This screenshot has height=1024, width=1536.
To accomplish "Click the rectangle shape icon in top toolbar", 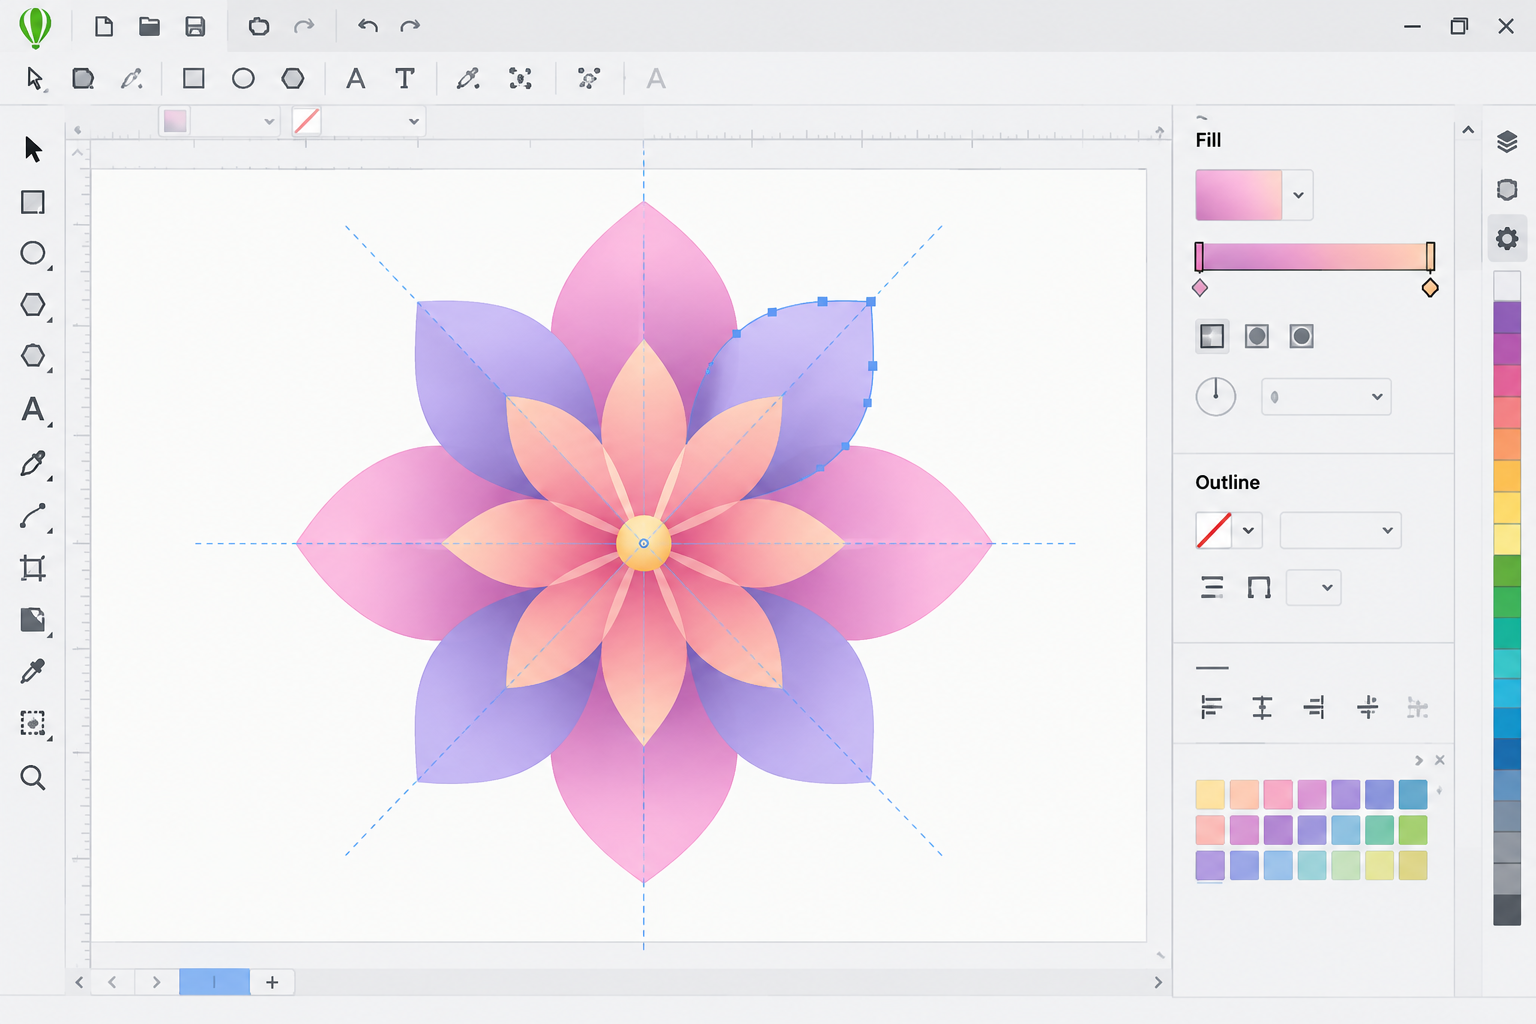I will (x=194, y=78).
